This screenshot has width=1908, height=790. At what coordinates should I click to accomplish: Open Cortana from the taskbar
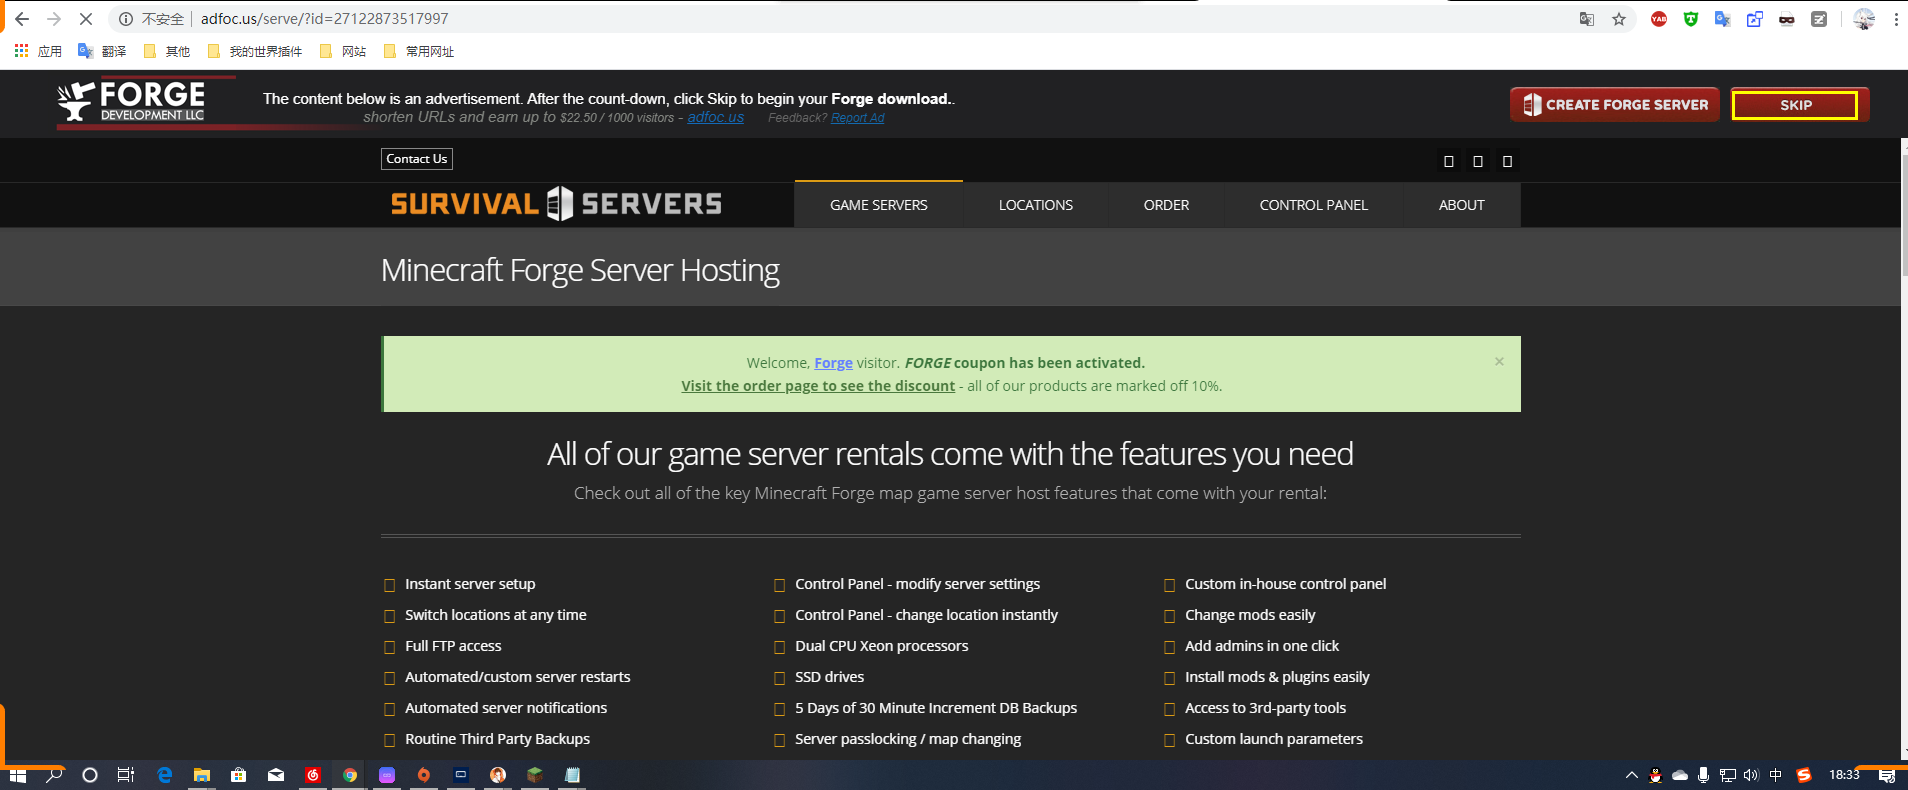(x=90, y=775)
